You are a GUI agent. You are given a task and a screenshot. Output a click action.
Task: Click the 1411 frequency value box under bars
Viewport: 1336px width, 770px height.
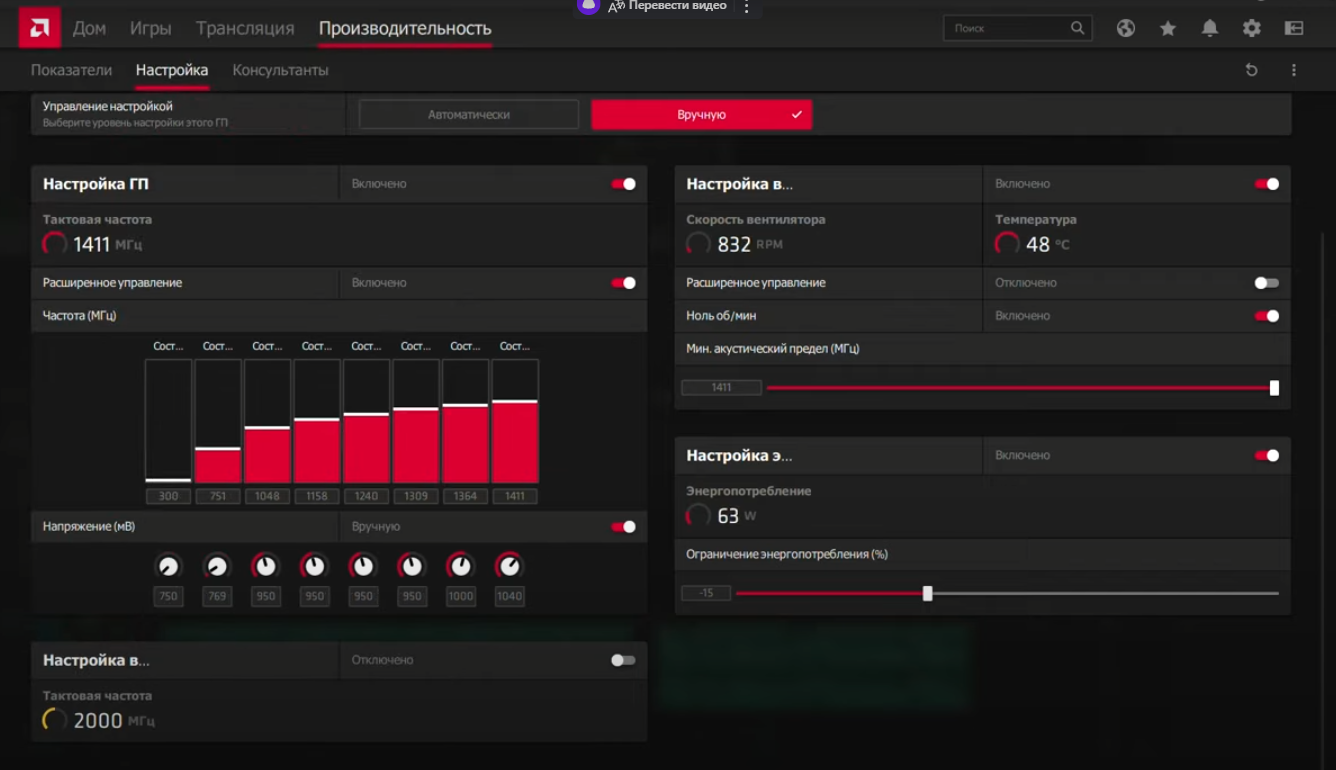point(515,496)
